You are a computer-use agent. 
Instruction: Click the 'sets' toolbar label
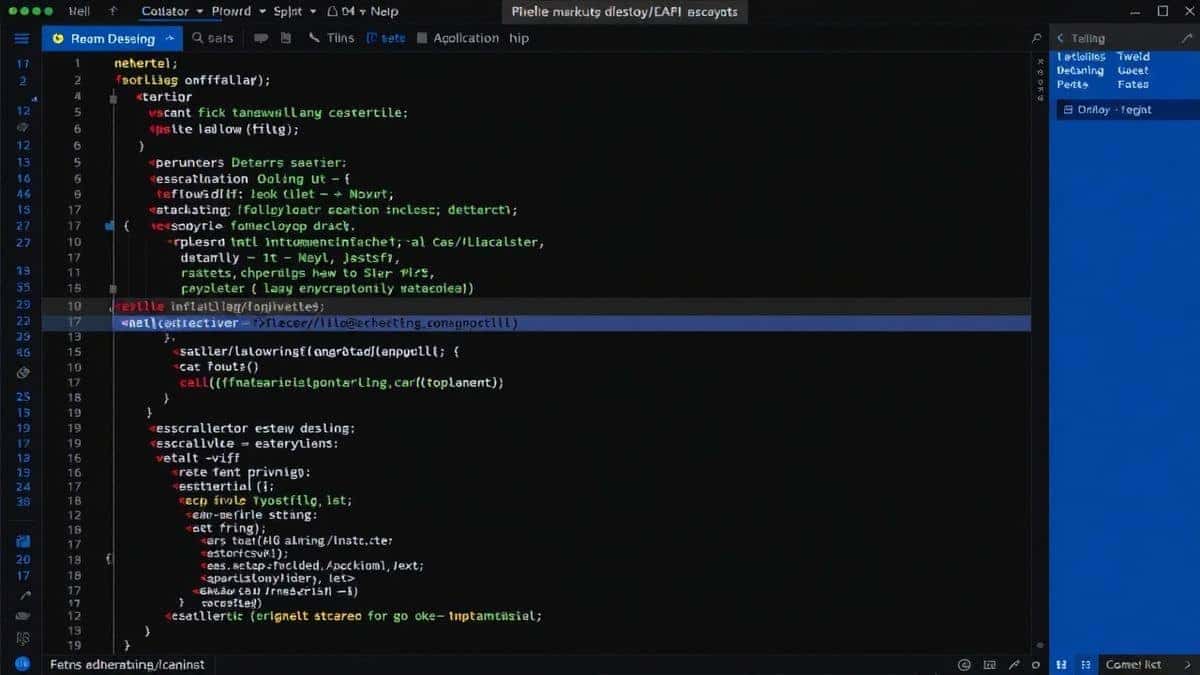(393, 38)
